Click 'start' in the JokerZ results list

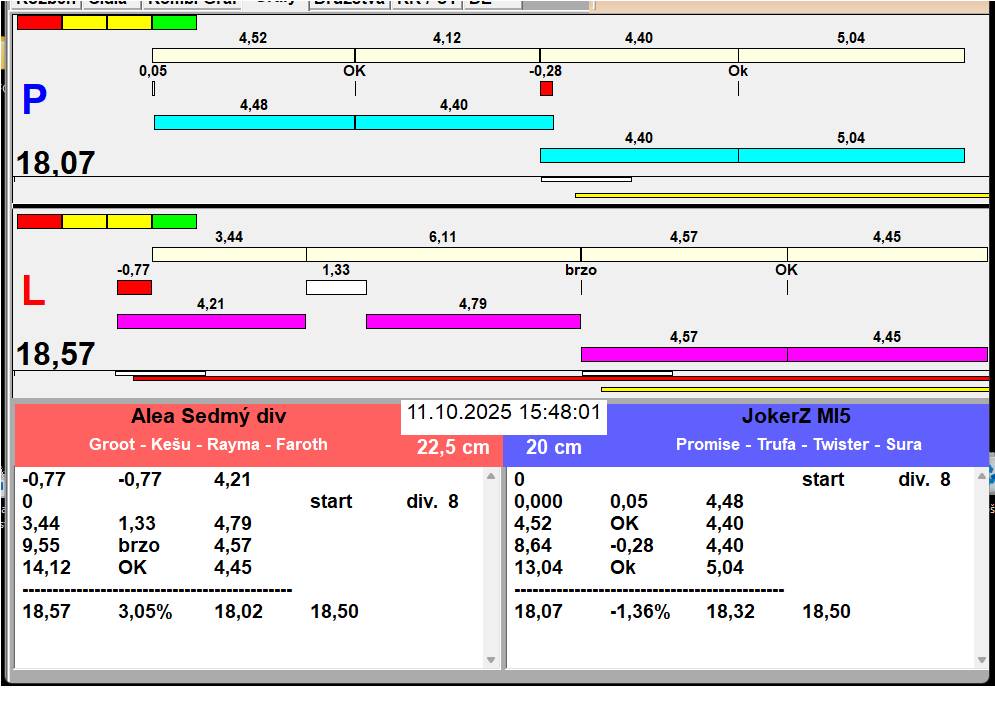(x=823, y=480)
